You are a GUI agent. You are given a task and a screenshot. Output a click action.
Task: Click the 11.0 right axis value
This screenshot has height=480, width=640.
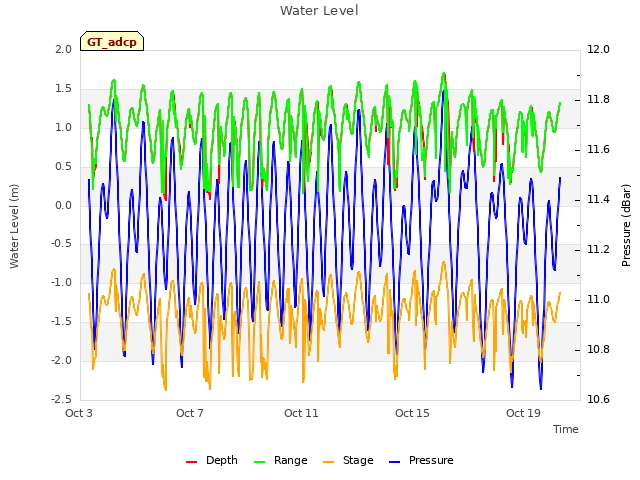point(598,300)
